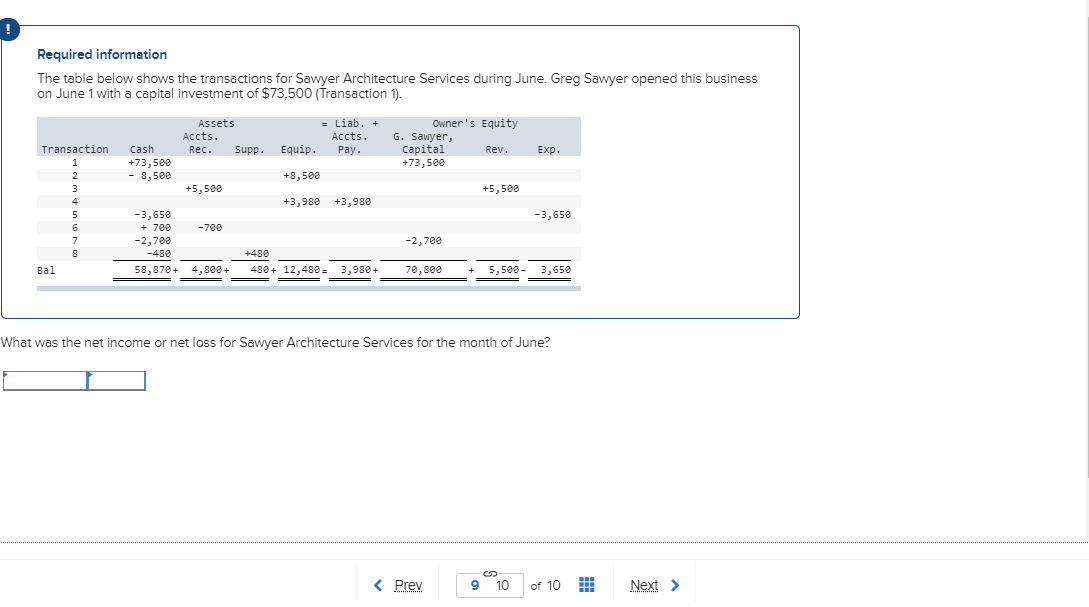Click the grid of blue squares navigator
1089x607 pixels.
[x=585, y=585]
